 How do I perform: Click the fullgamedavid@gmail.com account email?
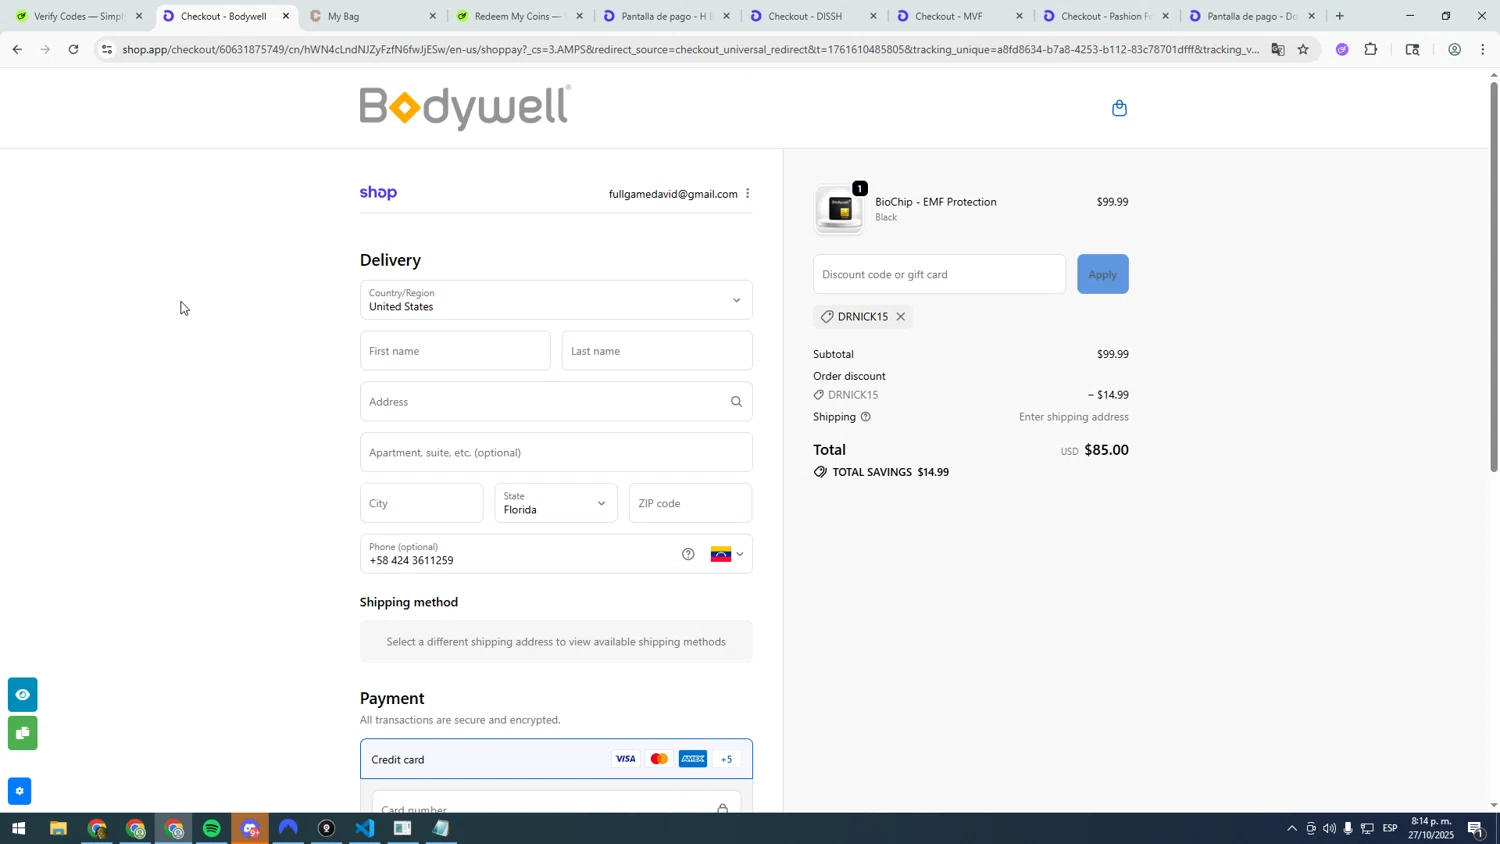pos(673,194)
